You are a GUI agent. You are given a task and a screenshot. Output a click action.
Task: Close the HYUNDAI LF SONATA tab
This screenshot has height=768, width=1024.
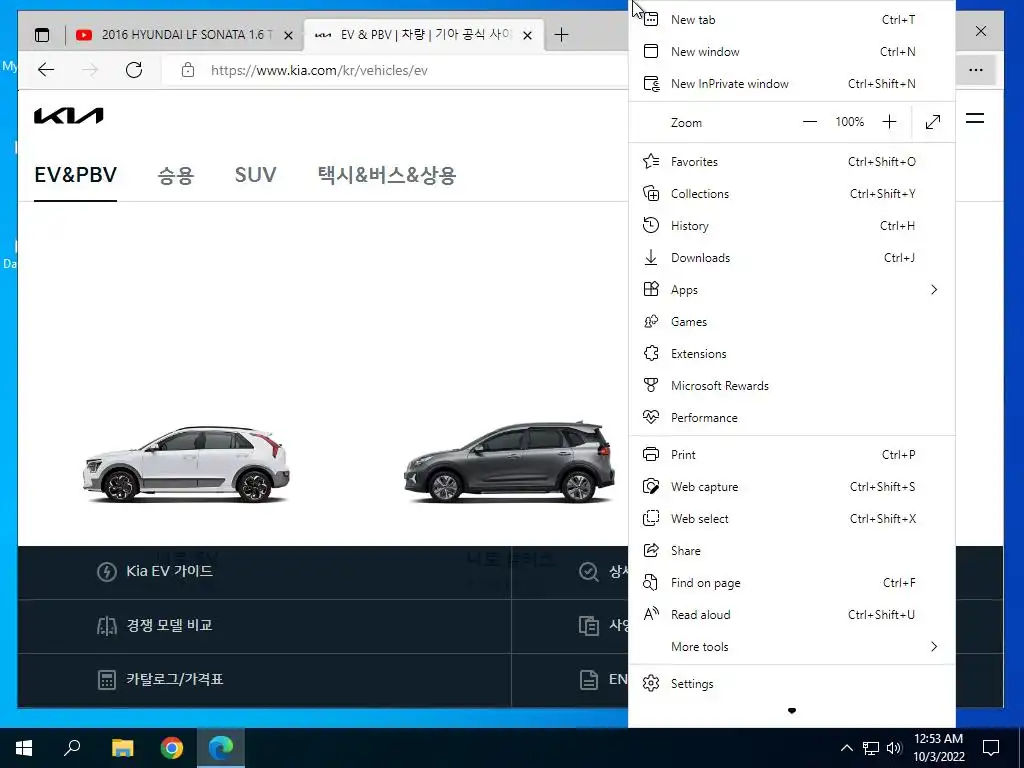[x=288, y=35]
